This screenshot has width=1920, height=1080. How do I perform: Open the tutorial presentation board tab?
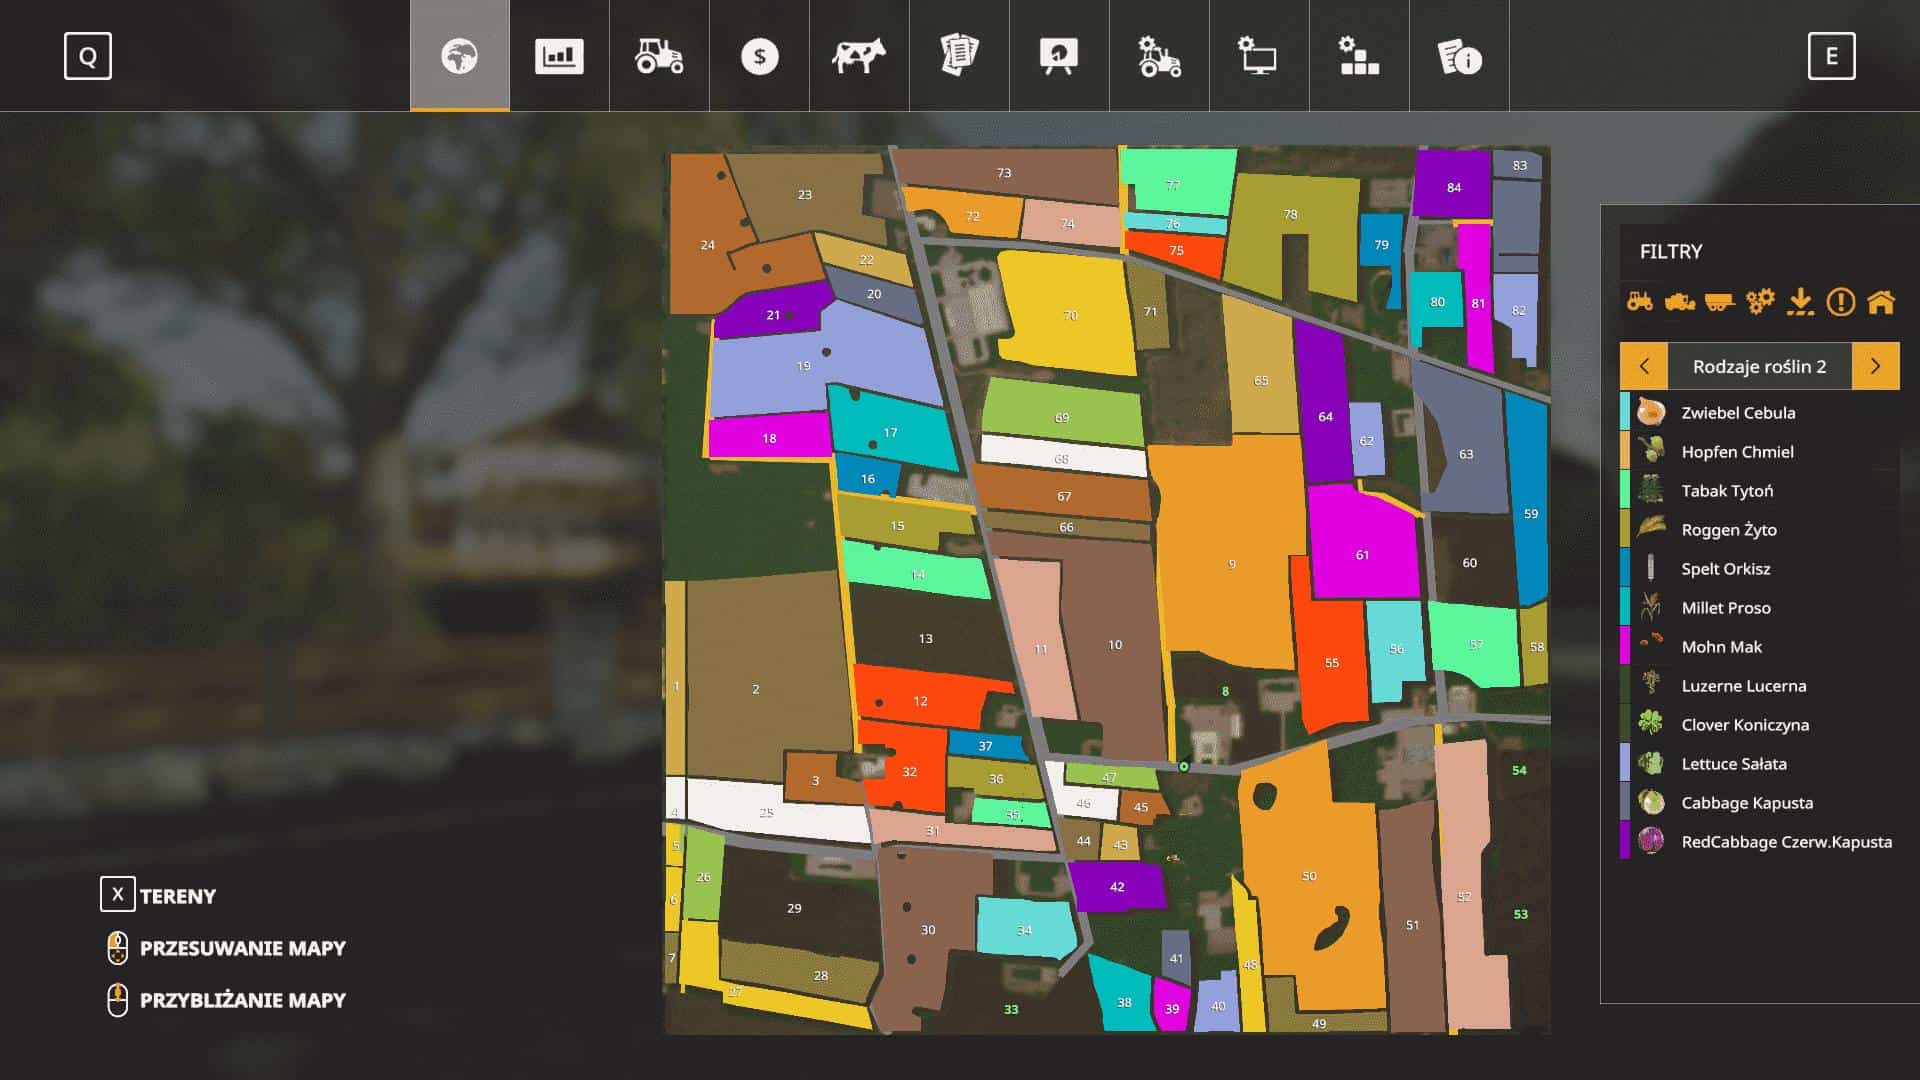click(1059, 56)
